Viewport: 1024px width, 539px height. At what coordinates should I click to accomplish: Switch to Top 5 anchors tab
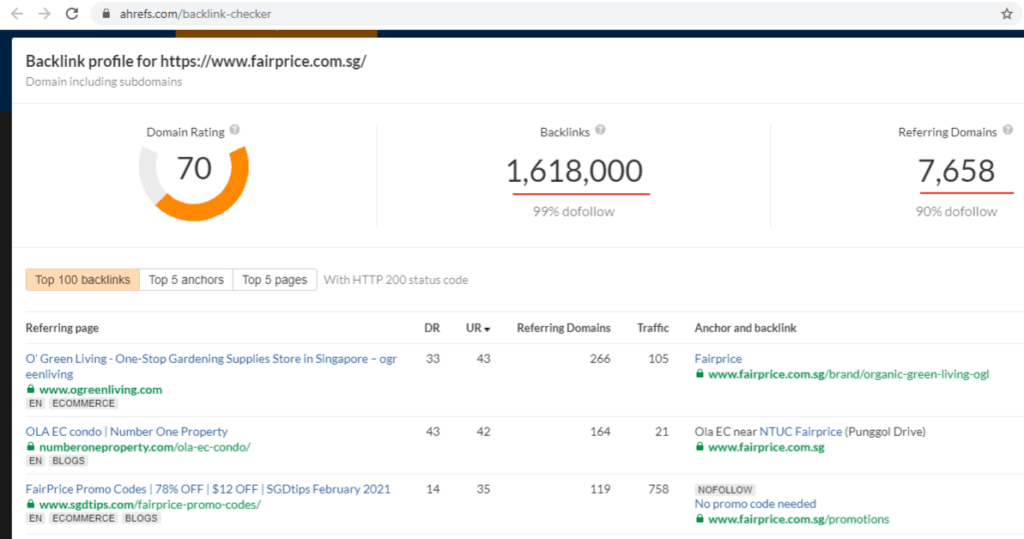pyautogui.click(x=186, y=280)
